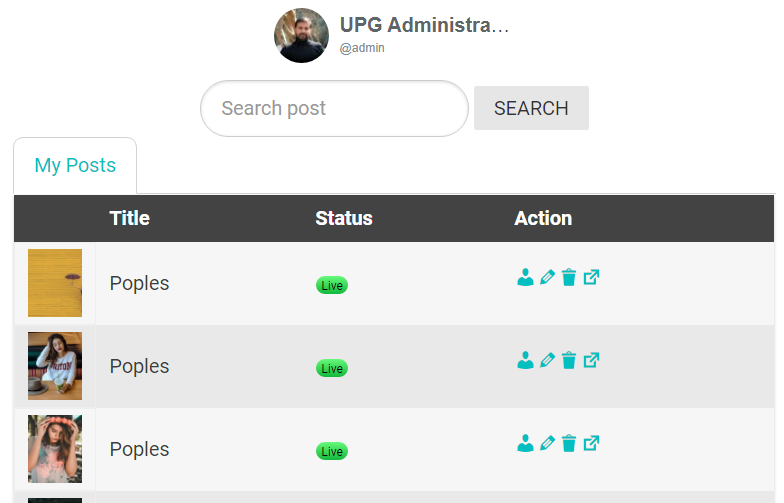
Task: Open the @admin profile username link
Action: coord(362,48)
